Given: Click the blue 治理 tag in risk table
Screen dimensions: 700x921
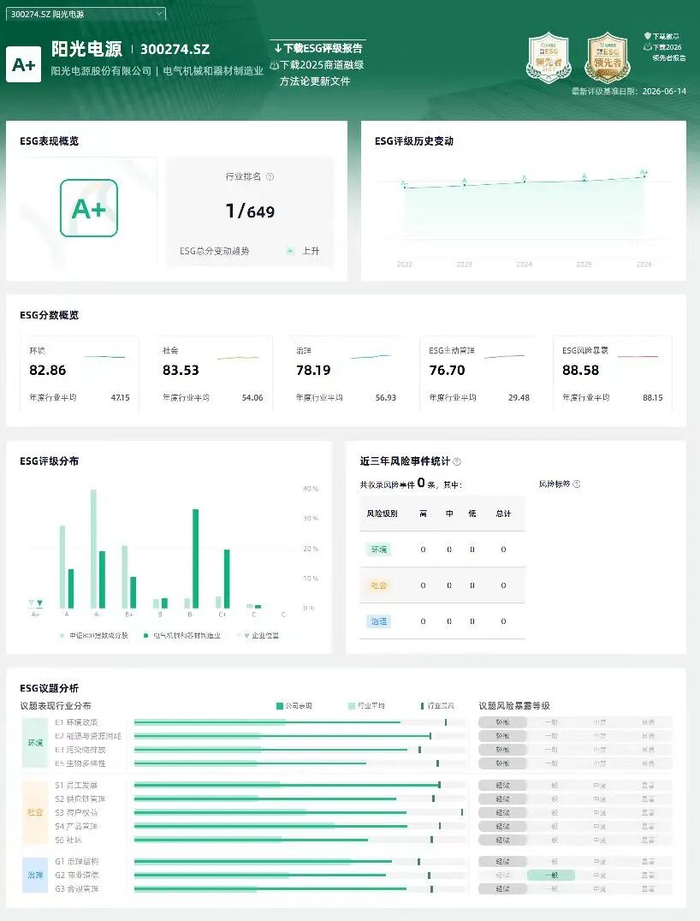Looking at the screenshot, I should click(379, 621).
